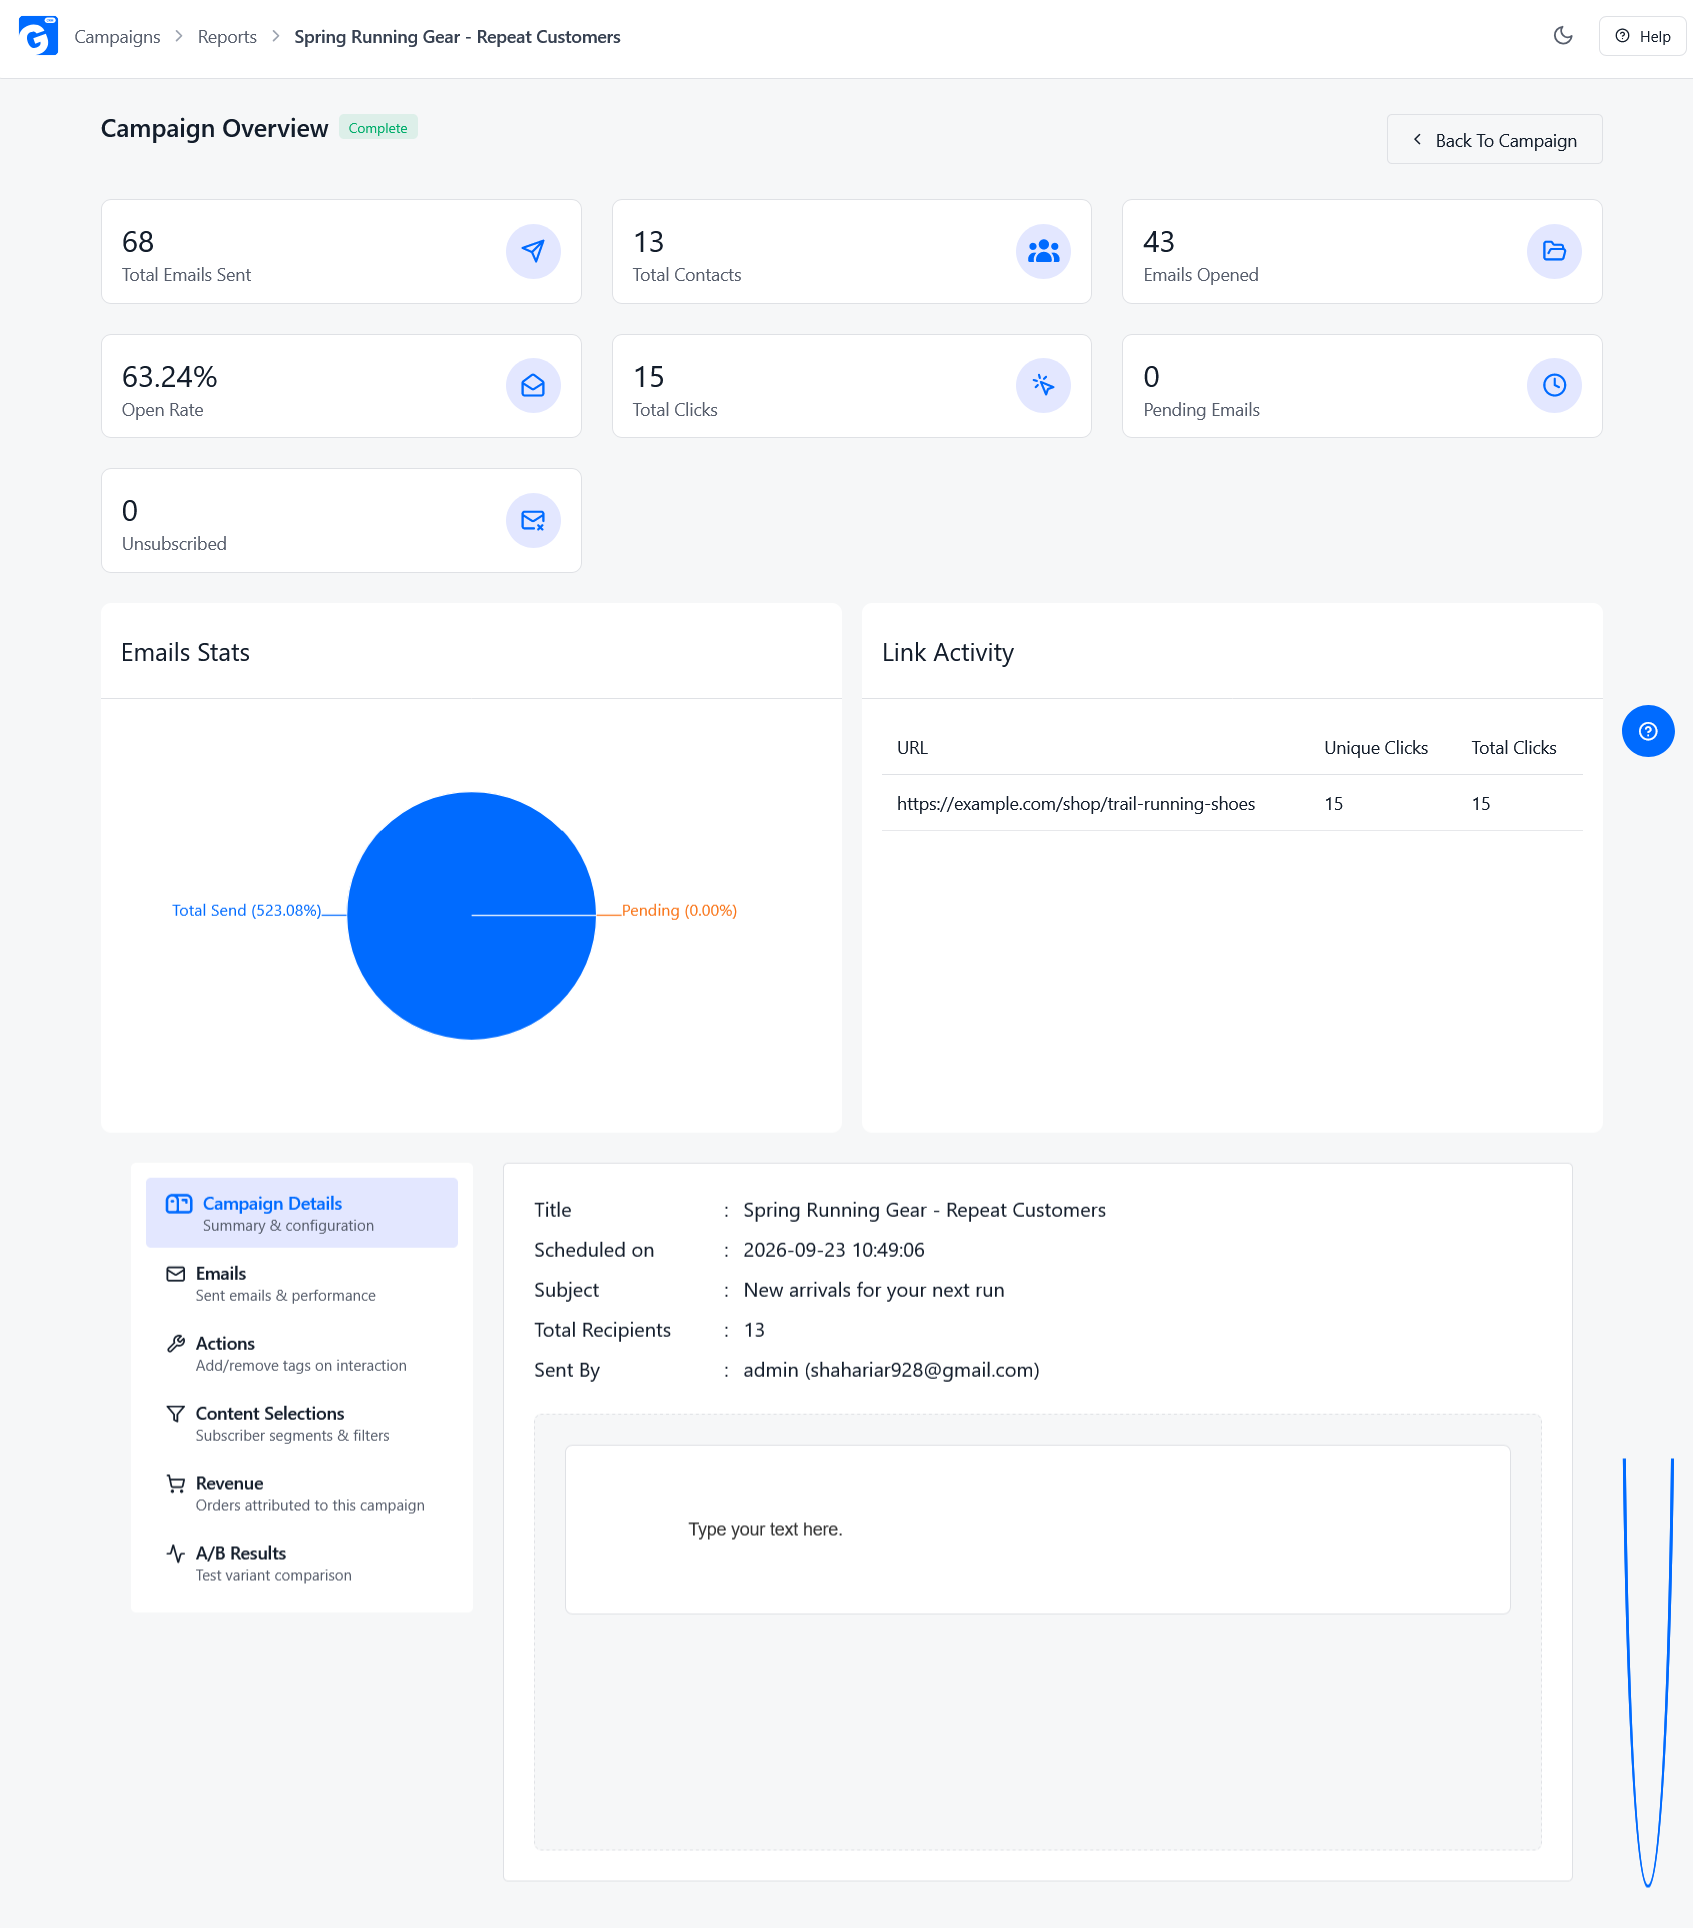Viewport: 1693px width, 1928px height.
Task: Click the 63.24% open rate value
Action: tap(169, 377)
